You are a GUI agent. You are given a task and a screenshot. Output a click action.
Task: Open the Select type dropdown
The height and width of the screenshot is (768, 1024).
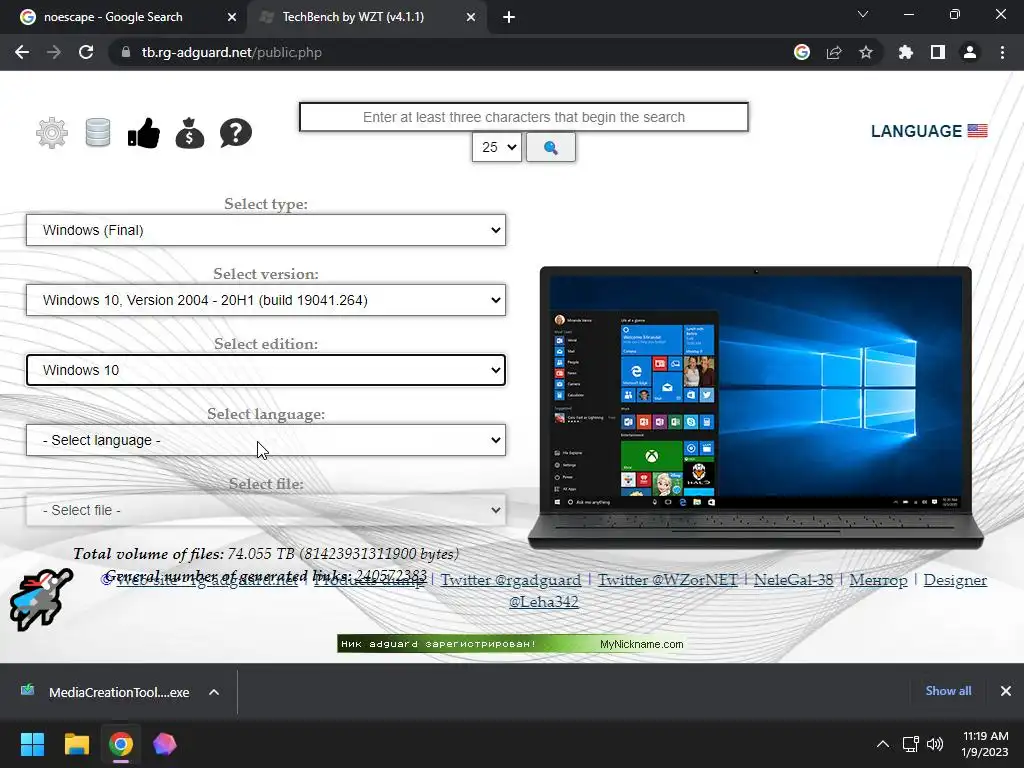pos(266,230)
